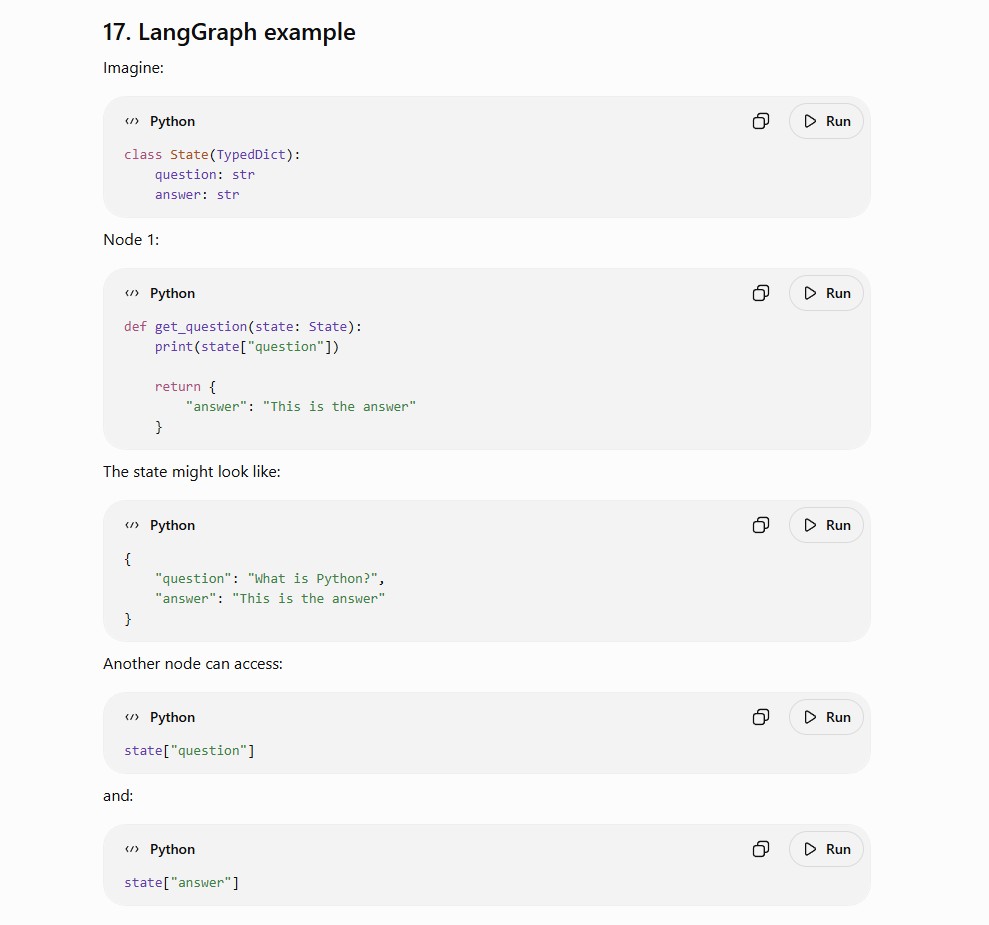Click the code icon in get_question block header
This screenshot has width=989, height=925.
pyautogui.click(x=132, y=293)
